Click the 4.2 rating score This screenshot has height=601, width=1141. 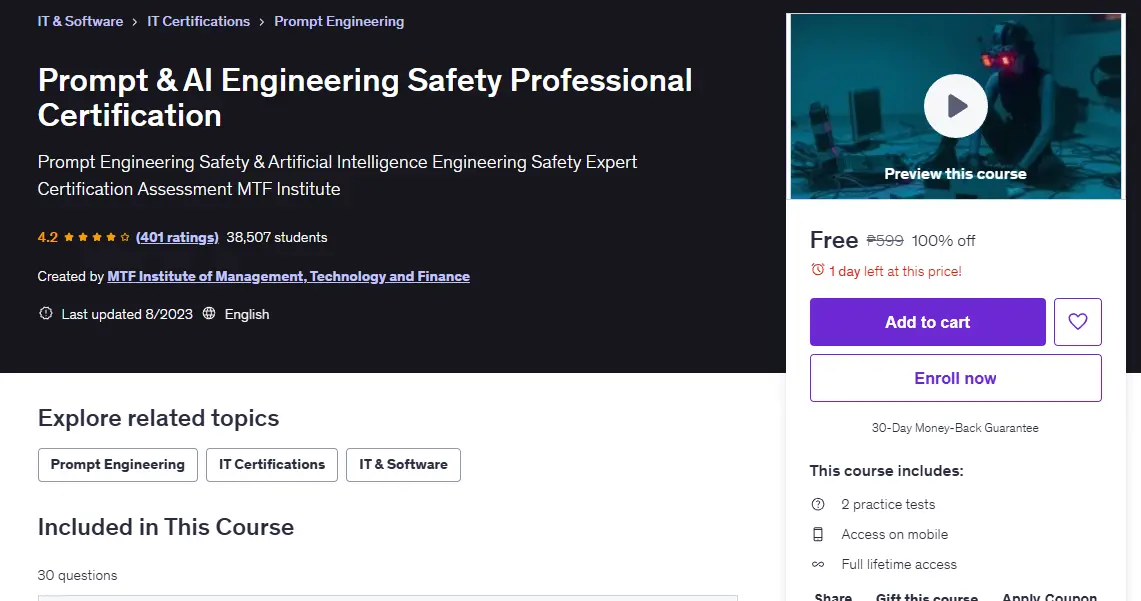pyautogui.click(x=47, y=237)
